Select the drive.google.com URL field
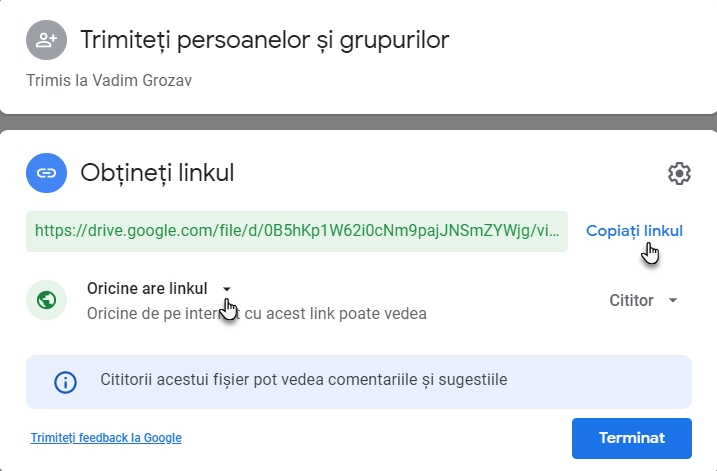Screen dimensions: 717x471 (297, 231)
